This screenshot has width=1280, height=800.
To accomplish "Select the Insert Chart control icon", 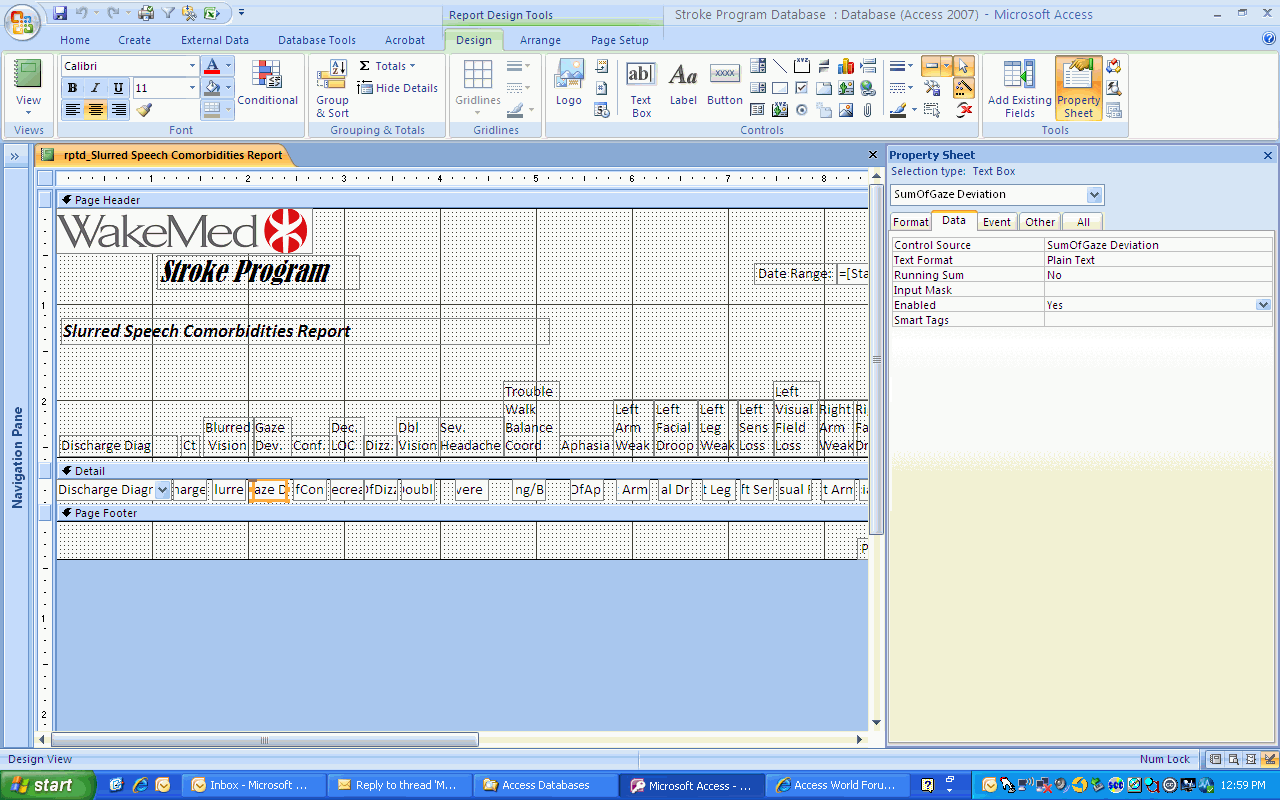I will 846,66.
